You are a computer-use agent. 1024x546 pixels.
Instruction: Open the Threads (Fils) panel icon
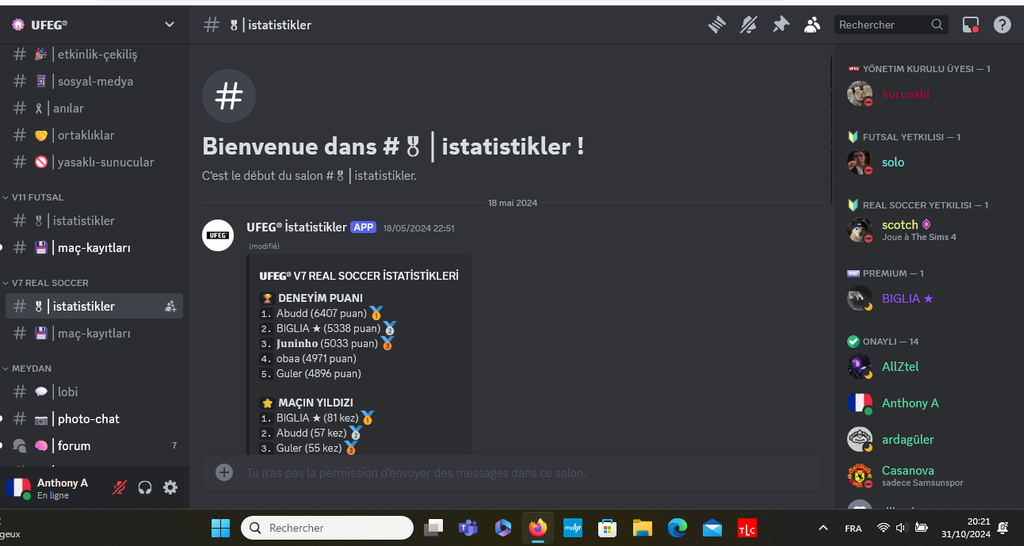pyautogui.click(x=716, y=25)
